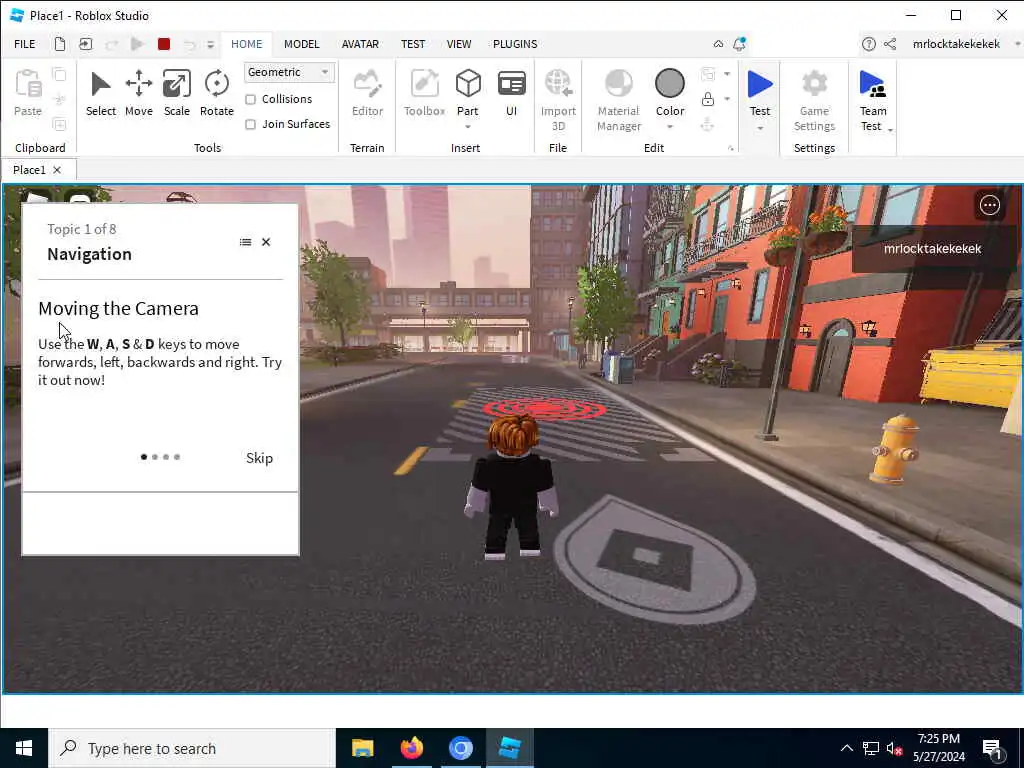The height and width of the screenshot is (768, 1024).
Task: Expand the lock tool dropdown arrow
Action: pyautogui.click(x=727, y=99)
